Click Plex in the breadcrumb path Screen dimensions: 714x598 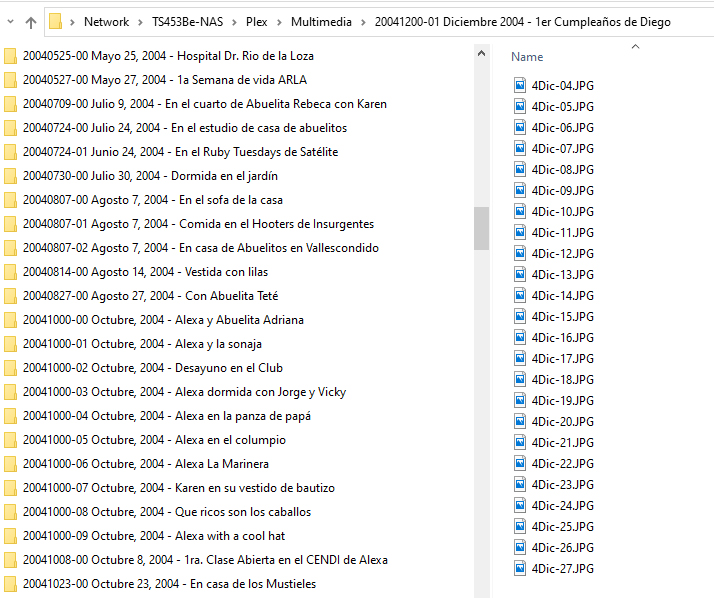[x=256, y=22]
